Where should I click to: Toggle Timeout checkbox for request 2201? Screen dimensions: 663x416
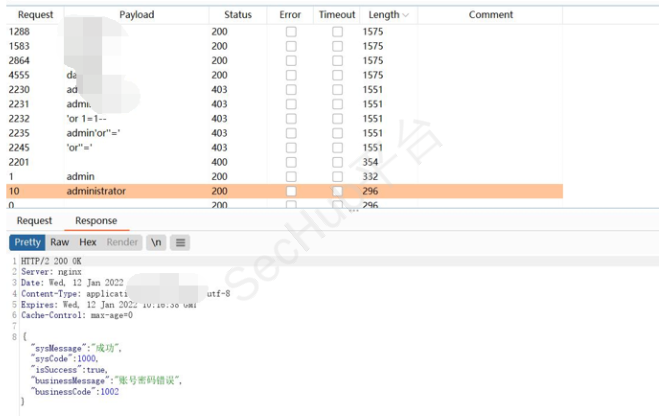(337, 162)
